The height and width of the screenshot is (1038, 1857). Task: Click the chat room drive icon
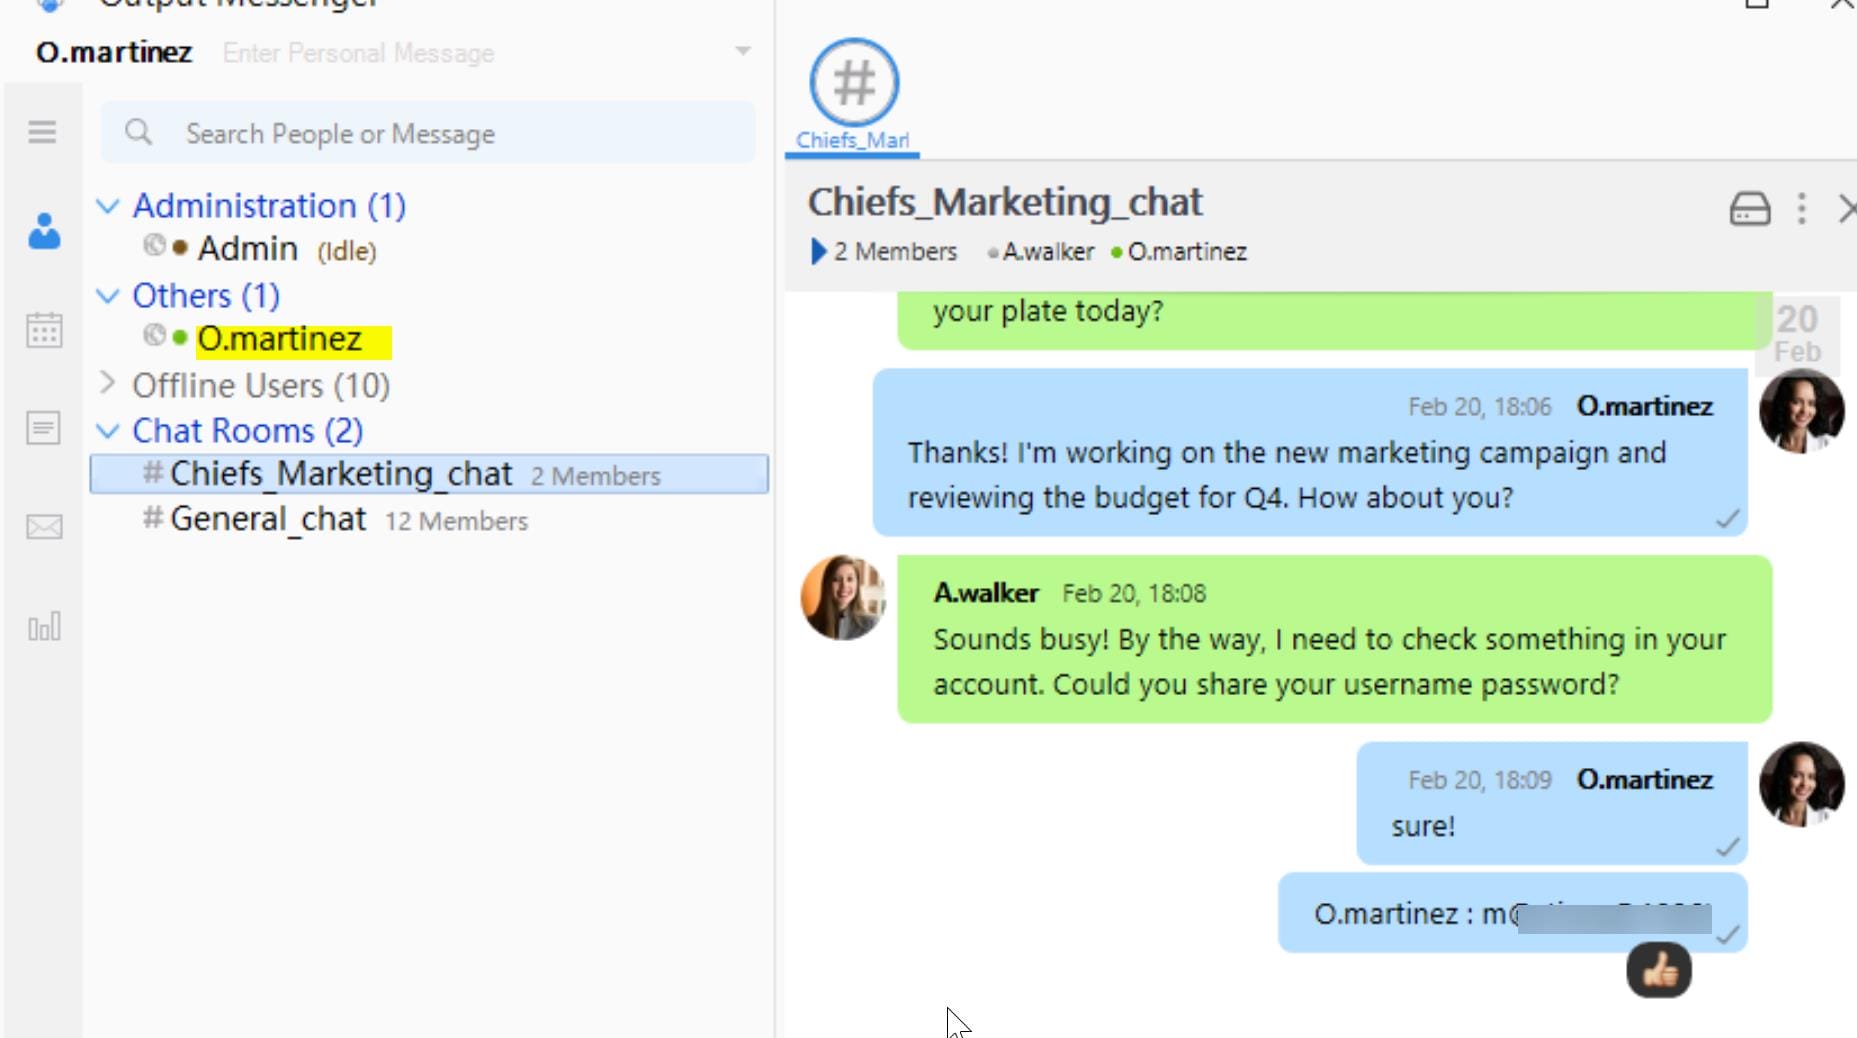[x=1750, y=209]
